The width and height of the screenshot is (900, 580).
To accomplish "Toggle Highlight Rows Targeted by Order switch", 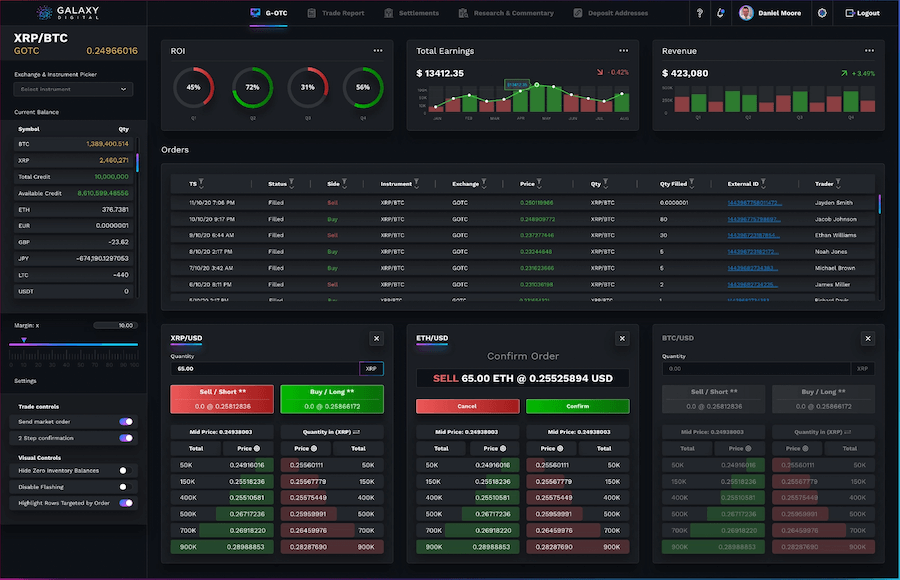I will [126, 503].
